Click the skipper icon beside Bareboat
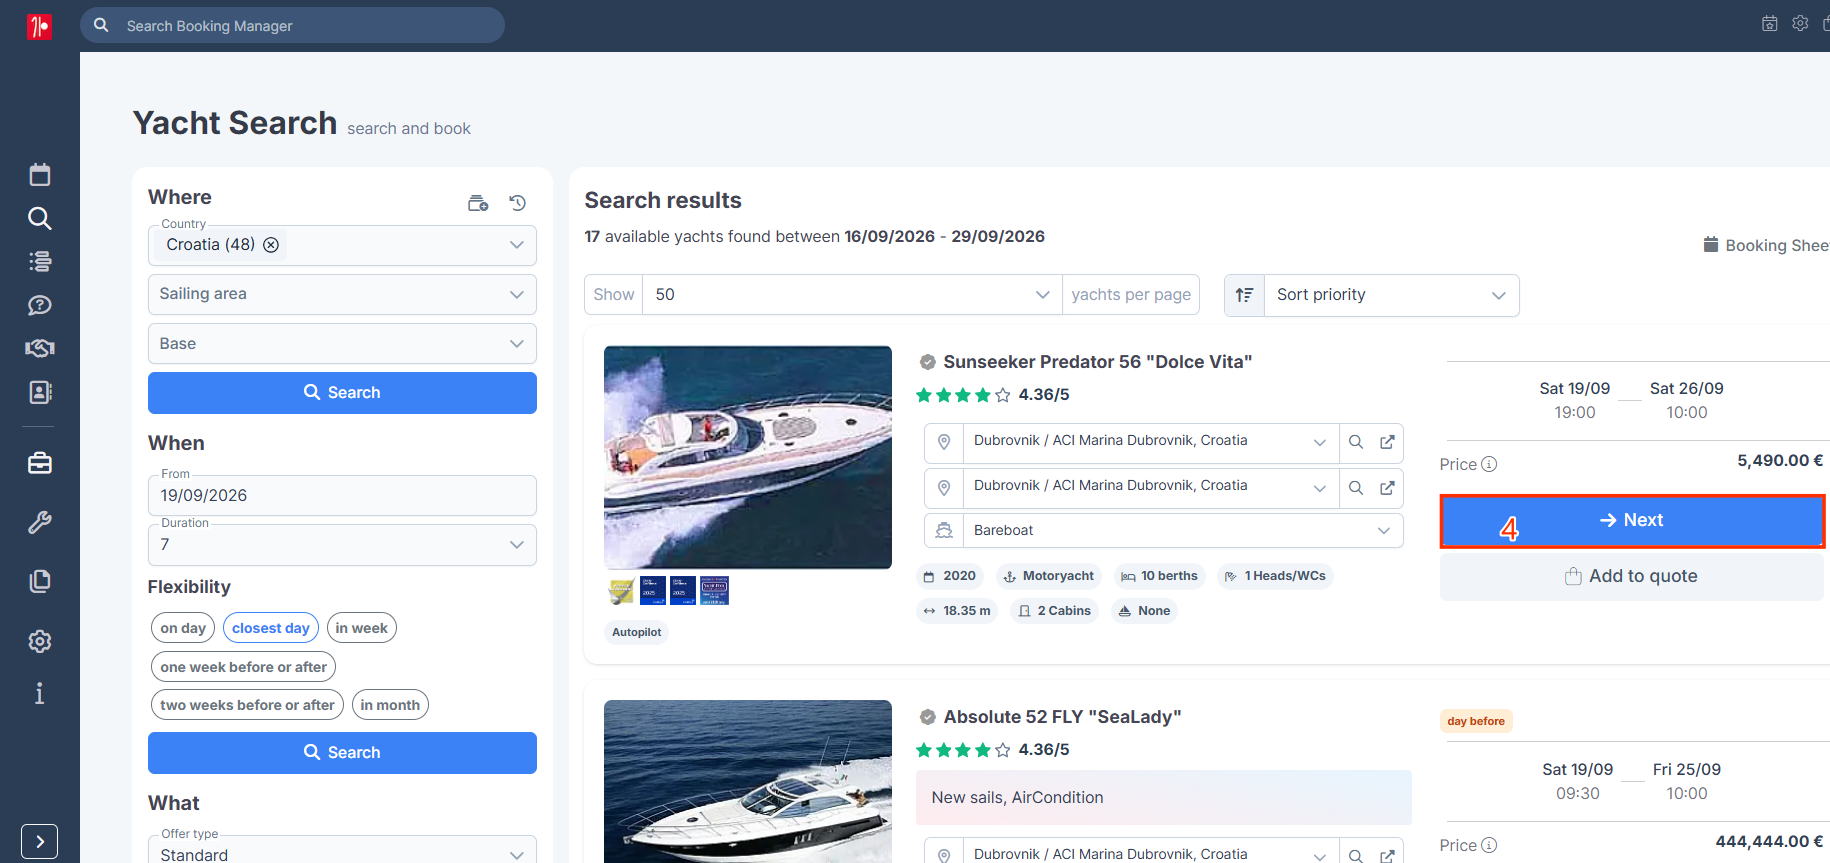Viewport: 1830px width, 863px height. [944, 531]
